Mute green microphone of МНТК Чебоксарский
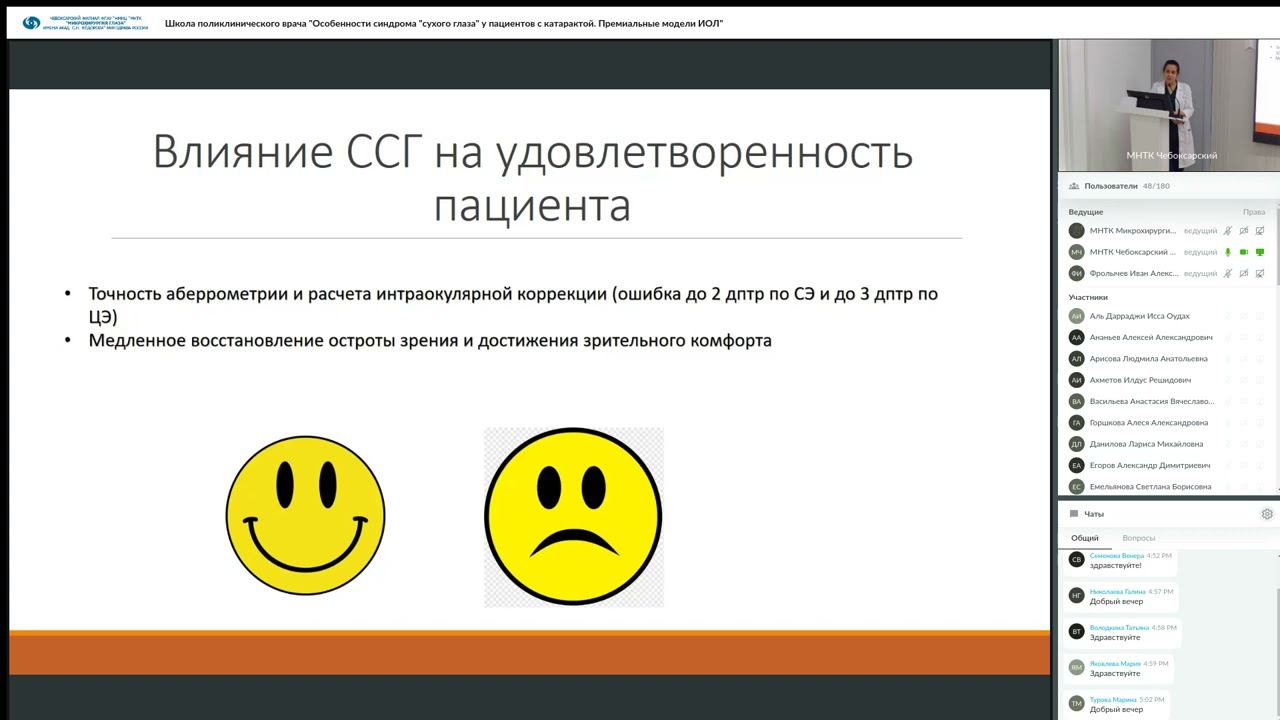Viewport: 1280px width, 720px height. [1228, 252]
